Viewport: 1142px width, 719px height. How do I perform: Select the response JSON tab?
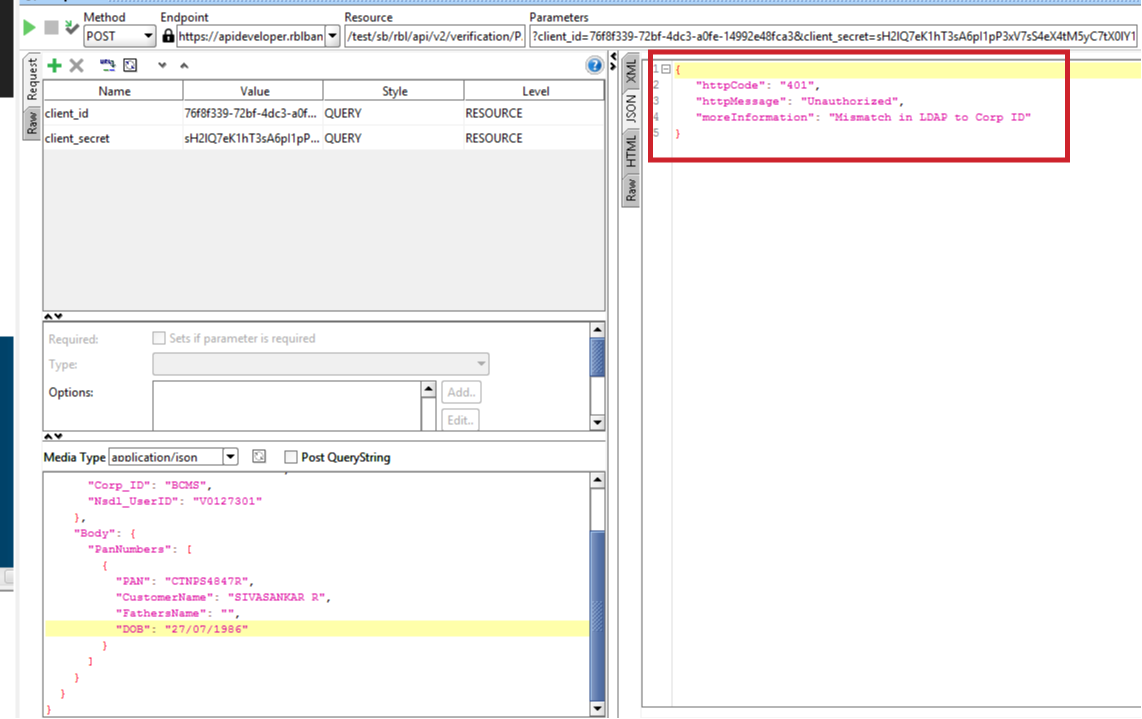tap(631, 109)
